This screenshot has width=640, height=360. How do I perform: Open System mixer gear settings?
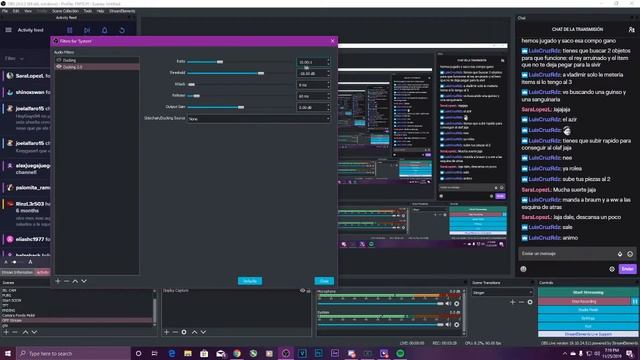(457, 324)
